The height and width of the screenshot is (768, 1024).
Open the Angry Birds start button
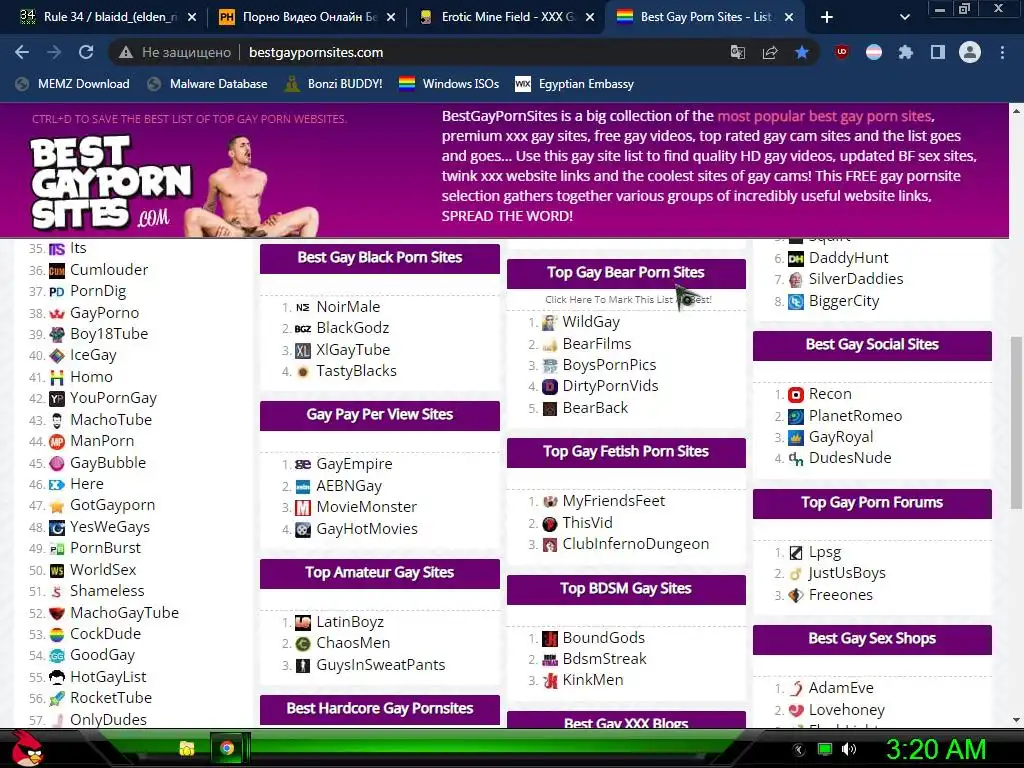27,748
